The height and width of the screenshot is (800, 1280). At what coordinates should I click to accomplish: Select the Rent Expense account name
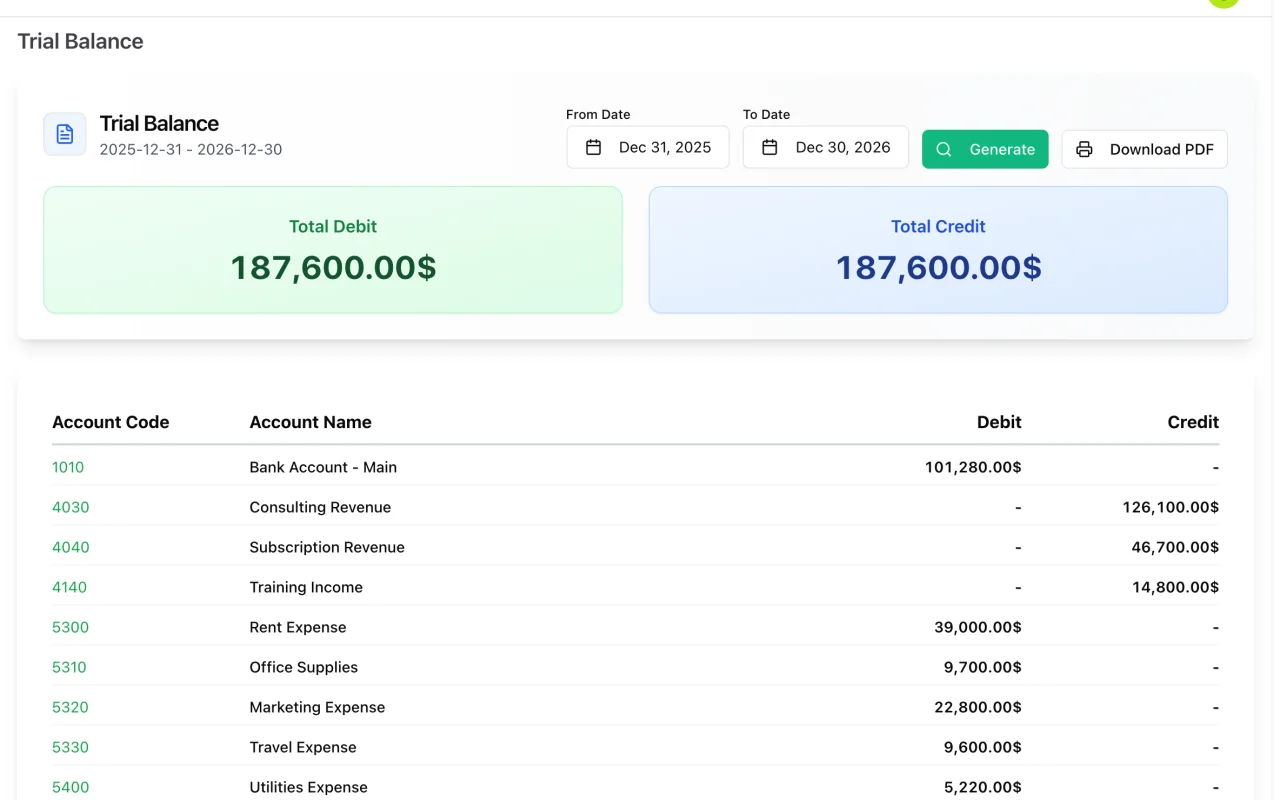298,627
